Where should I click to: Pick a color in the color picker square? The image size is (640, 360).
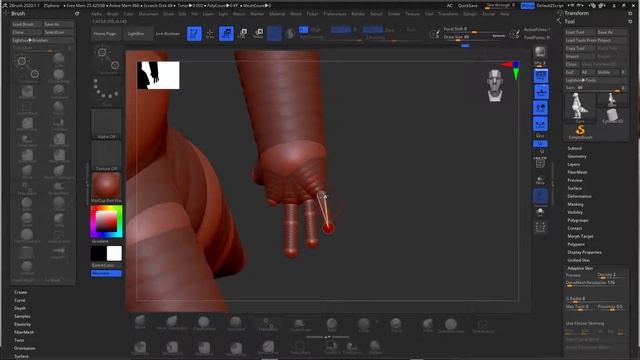point(106,221)
